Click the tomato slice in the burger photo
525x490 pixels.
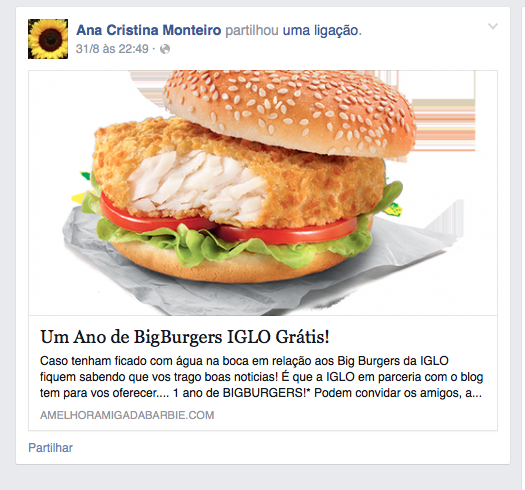tap(288, 231)
